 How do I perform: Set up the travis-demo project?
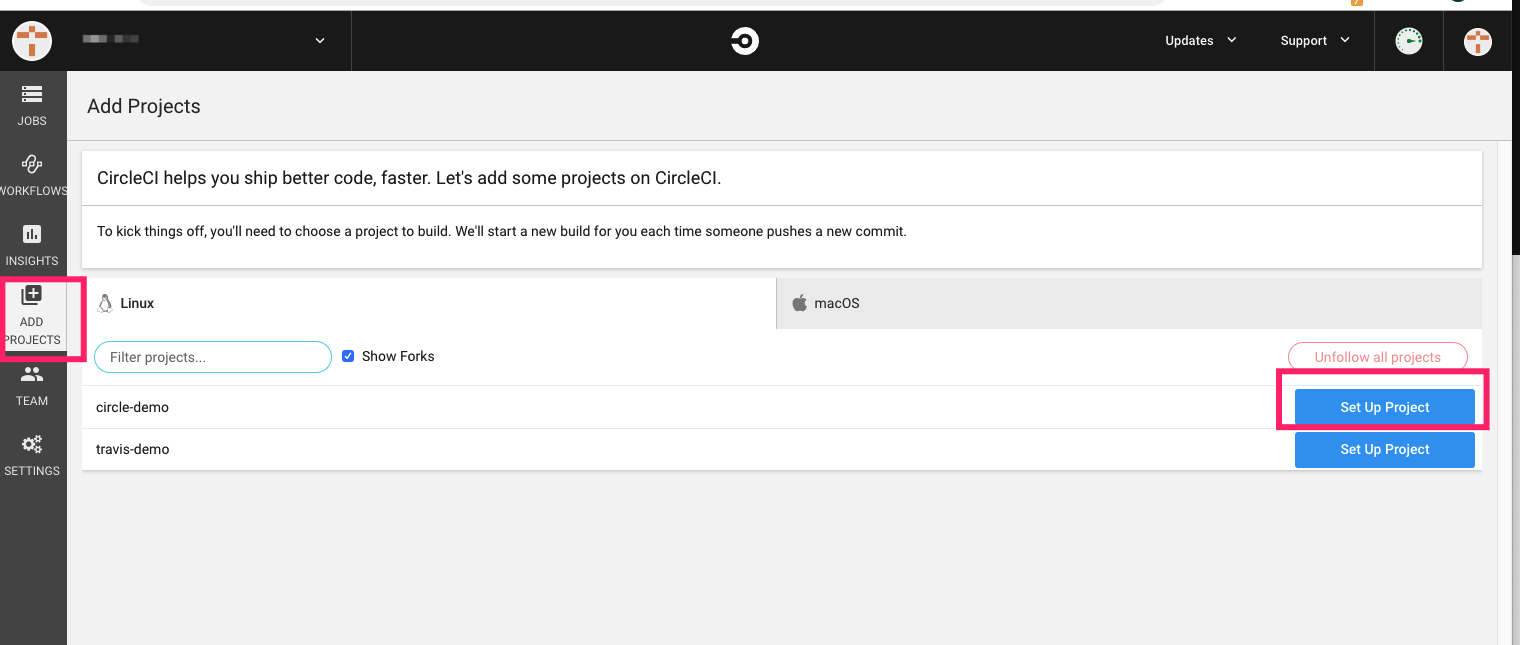pos(1385,449)
